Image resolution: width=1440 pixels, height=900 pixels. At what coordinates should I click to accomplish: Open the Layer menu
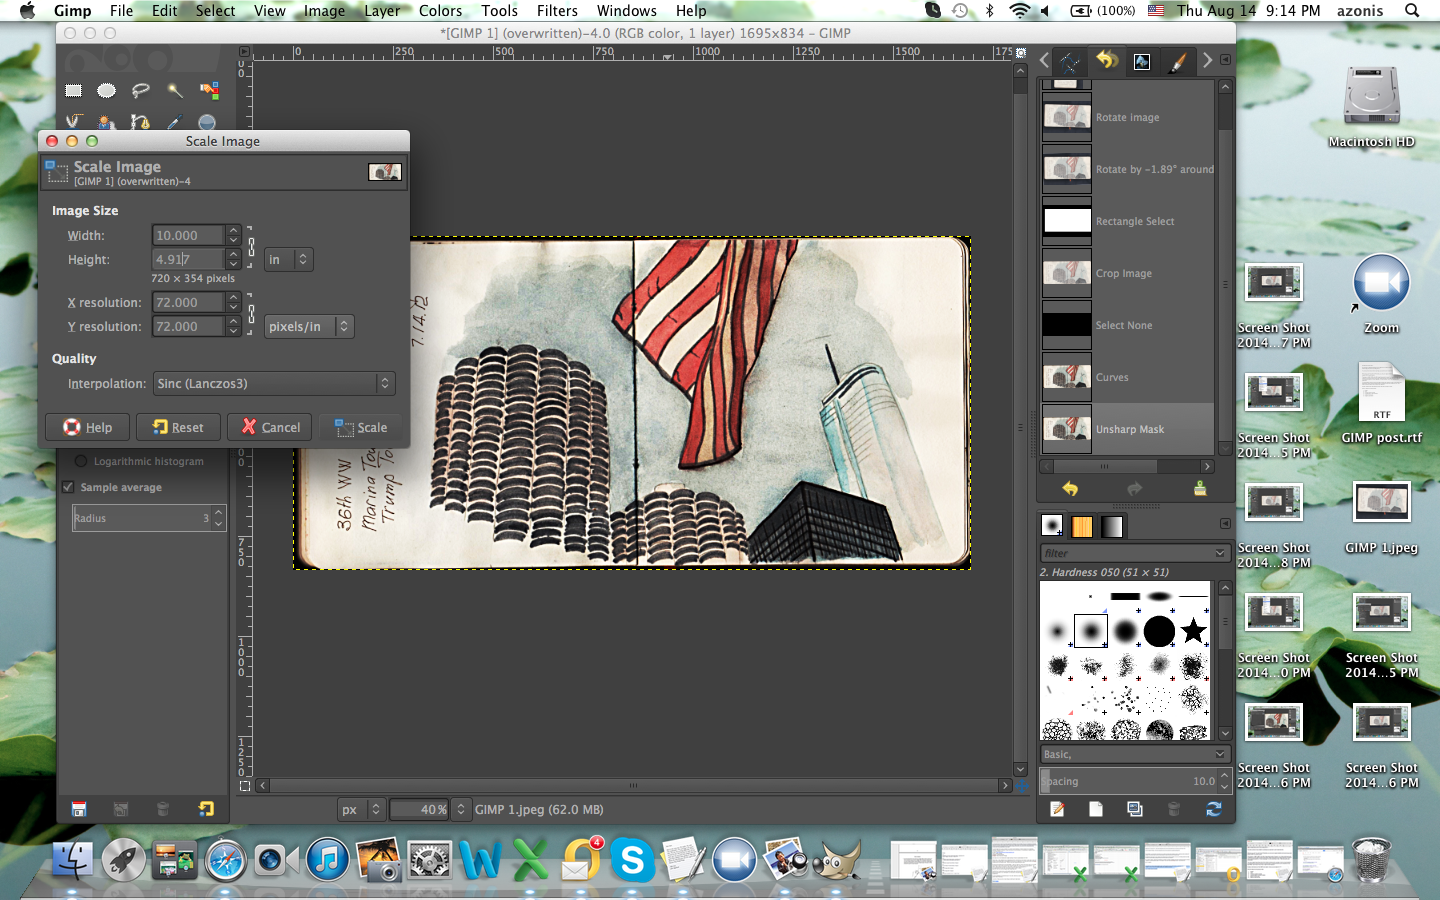pyautogui.click(x=382, y=10)
